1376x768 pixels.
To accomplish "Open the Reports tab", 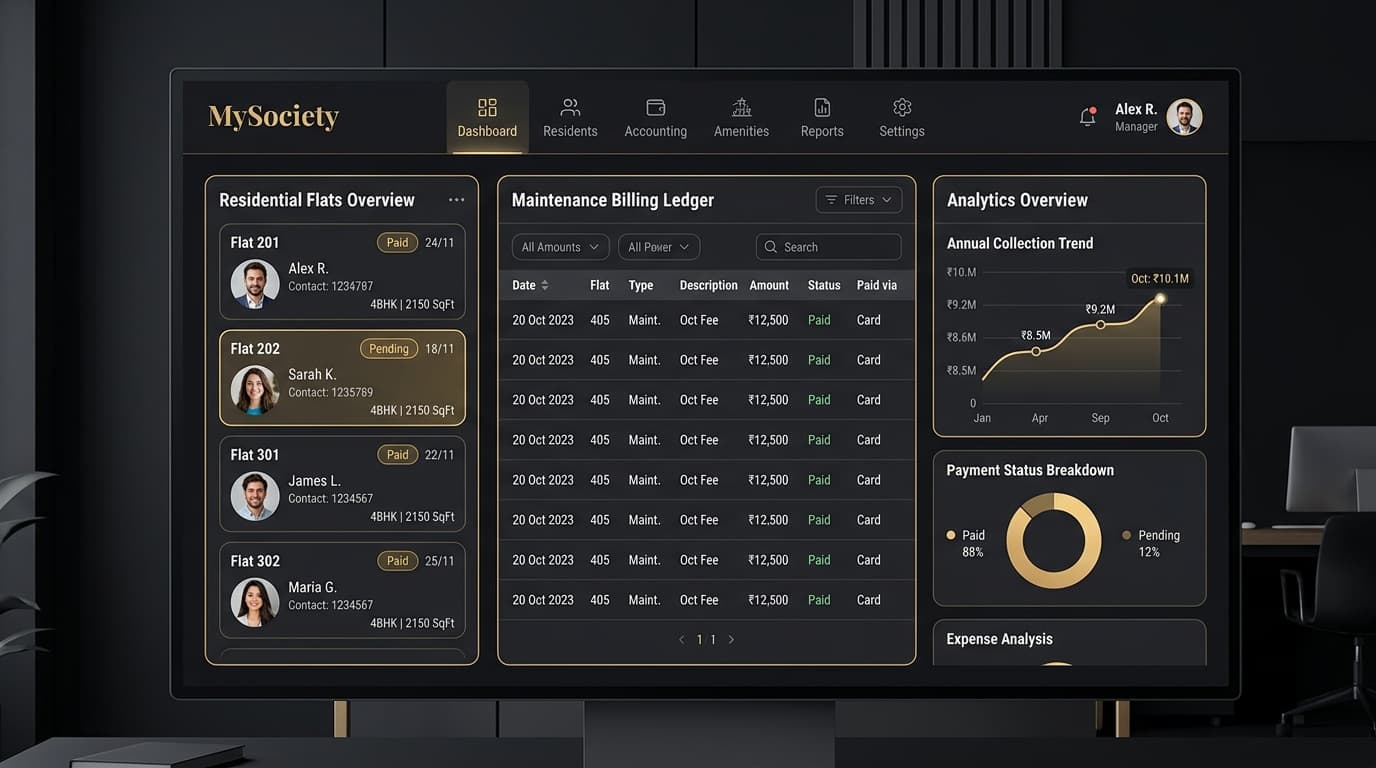I will 822,117.
